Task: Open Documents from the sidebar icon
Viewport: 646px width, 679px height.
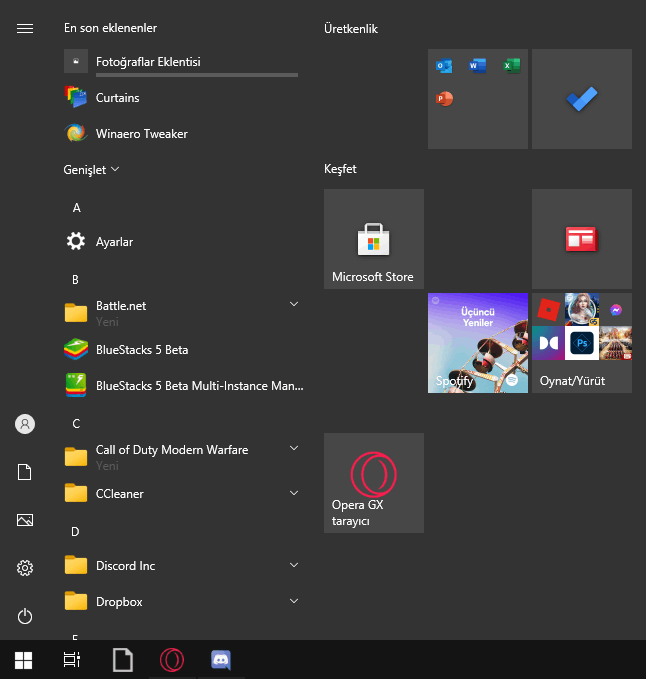Action: [25, 472]
